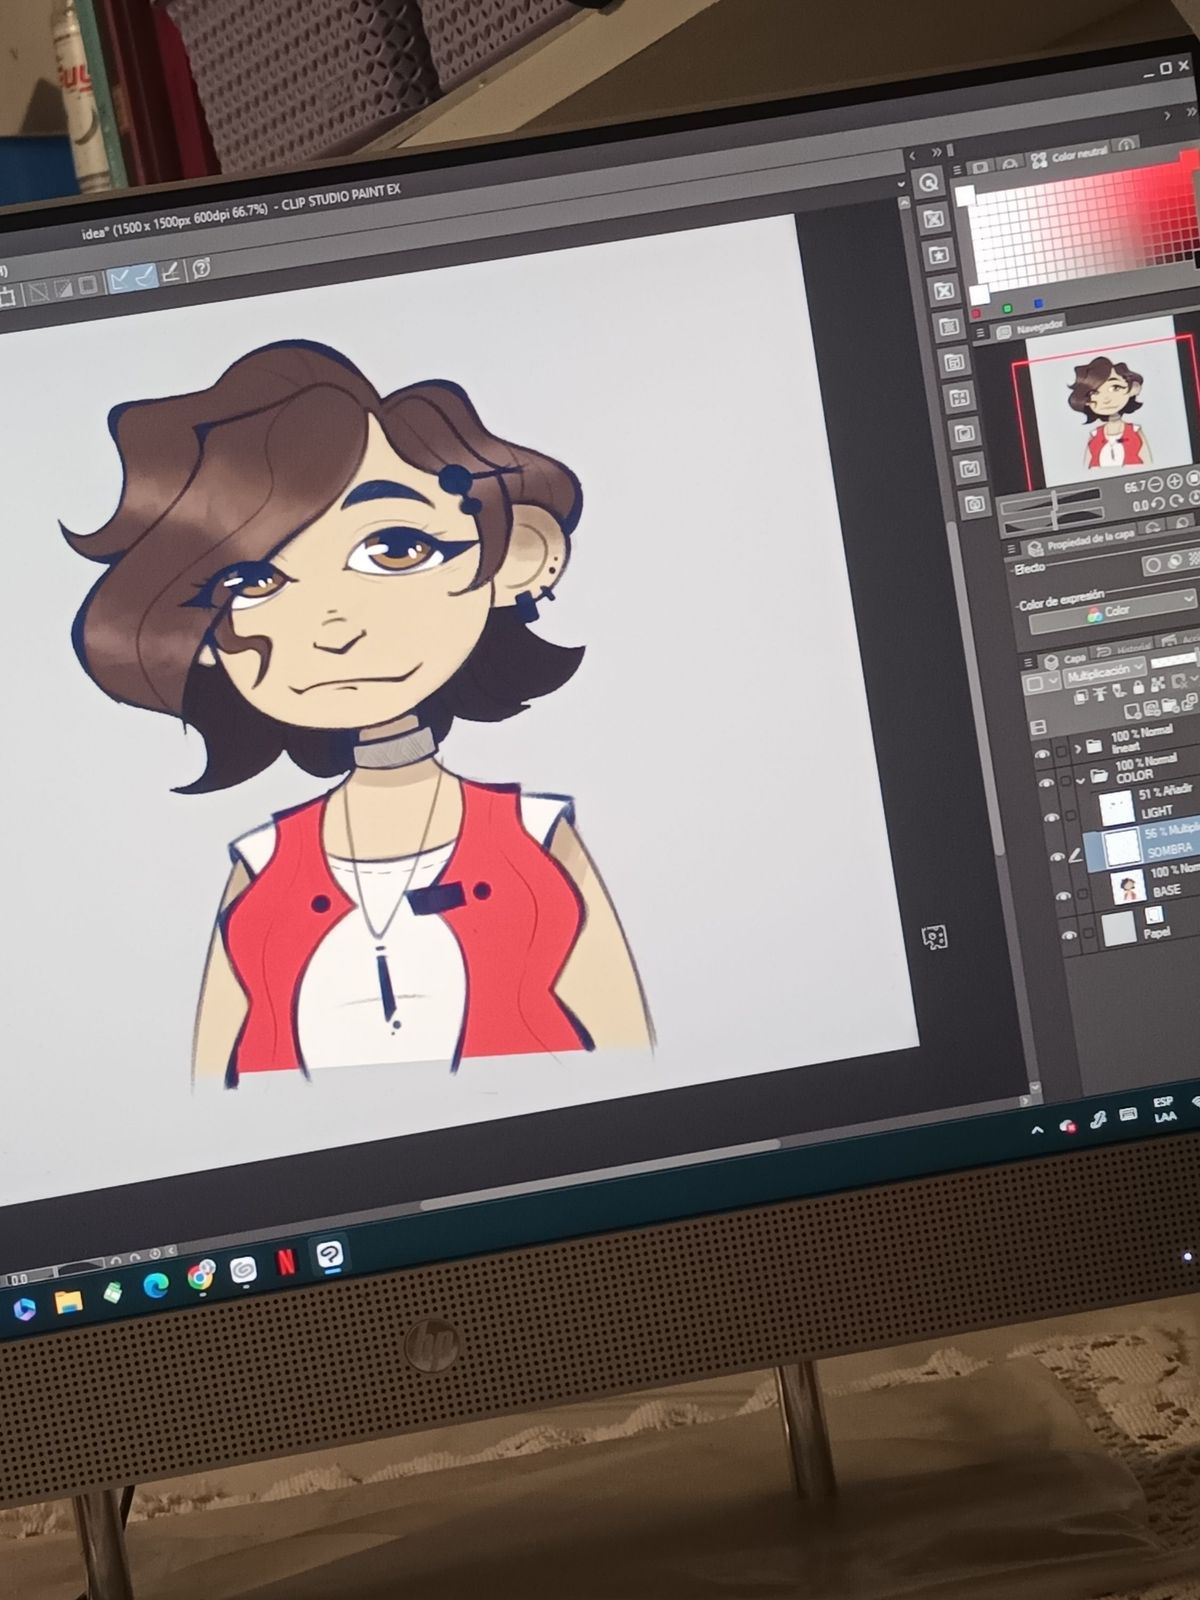Show hidden icons in the system tray
This screenshot has height=1600, width=1200.
1037,1130
